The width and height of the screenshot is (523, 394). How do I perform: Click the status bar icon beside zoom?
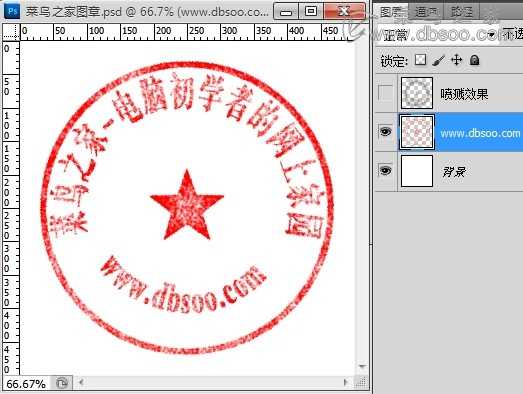coord(62,383)
